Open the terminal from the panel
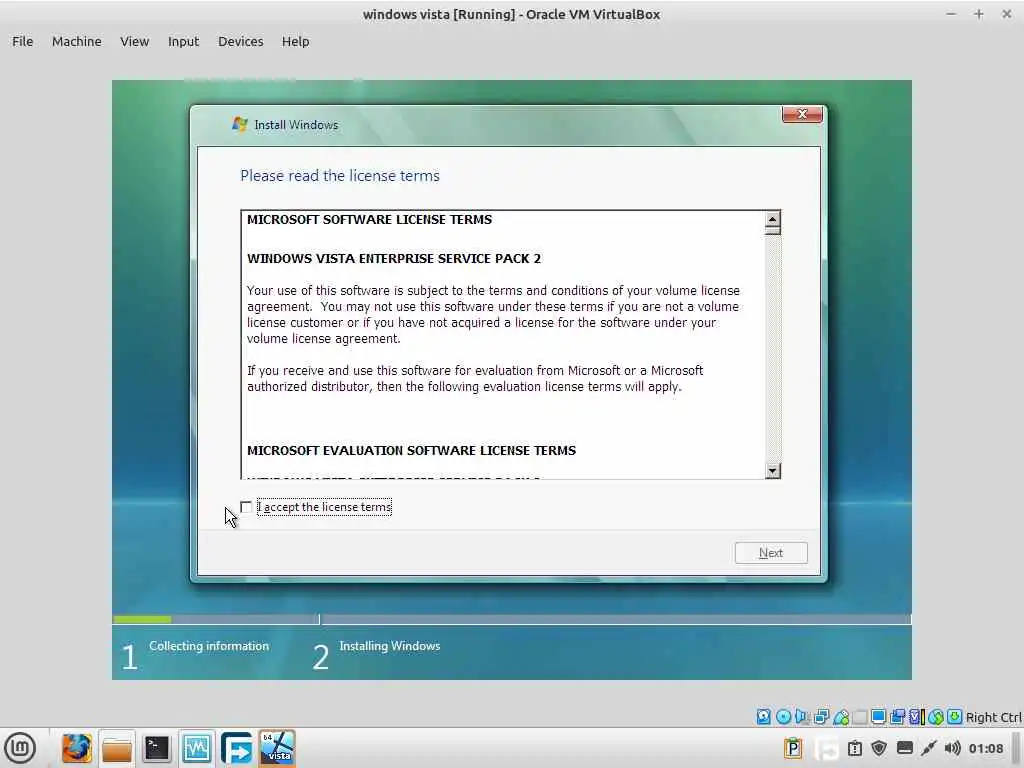Screen dimensions: 1024x768 pos(157,748)
